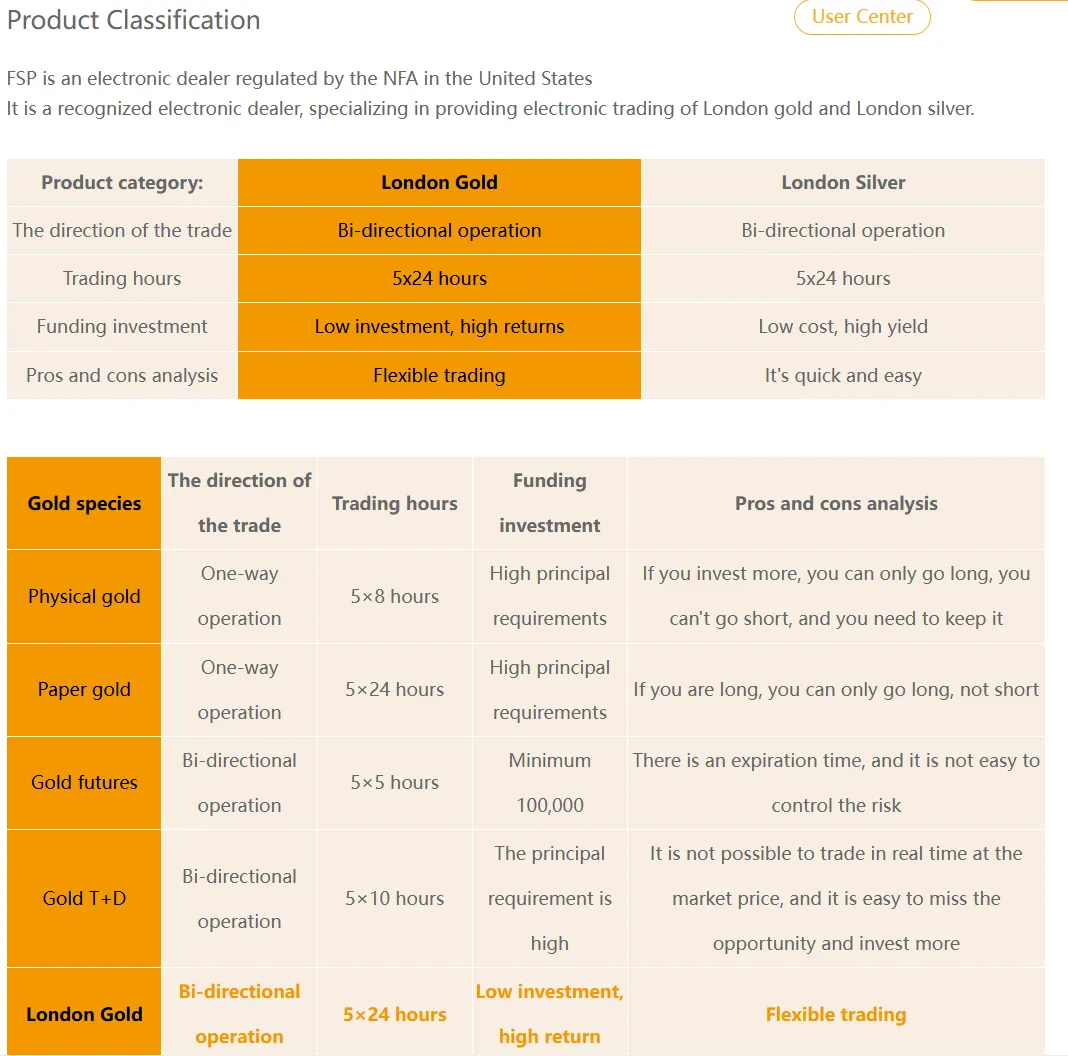Select the Physical gold row label
The height and width of the screenshot is (1056, 1068).
84,596
